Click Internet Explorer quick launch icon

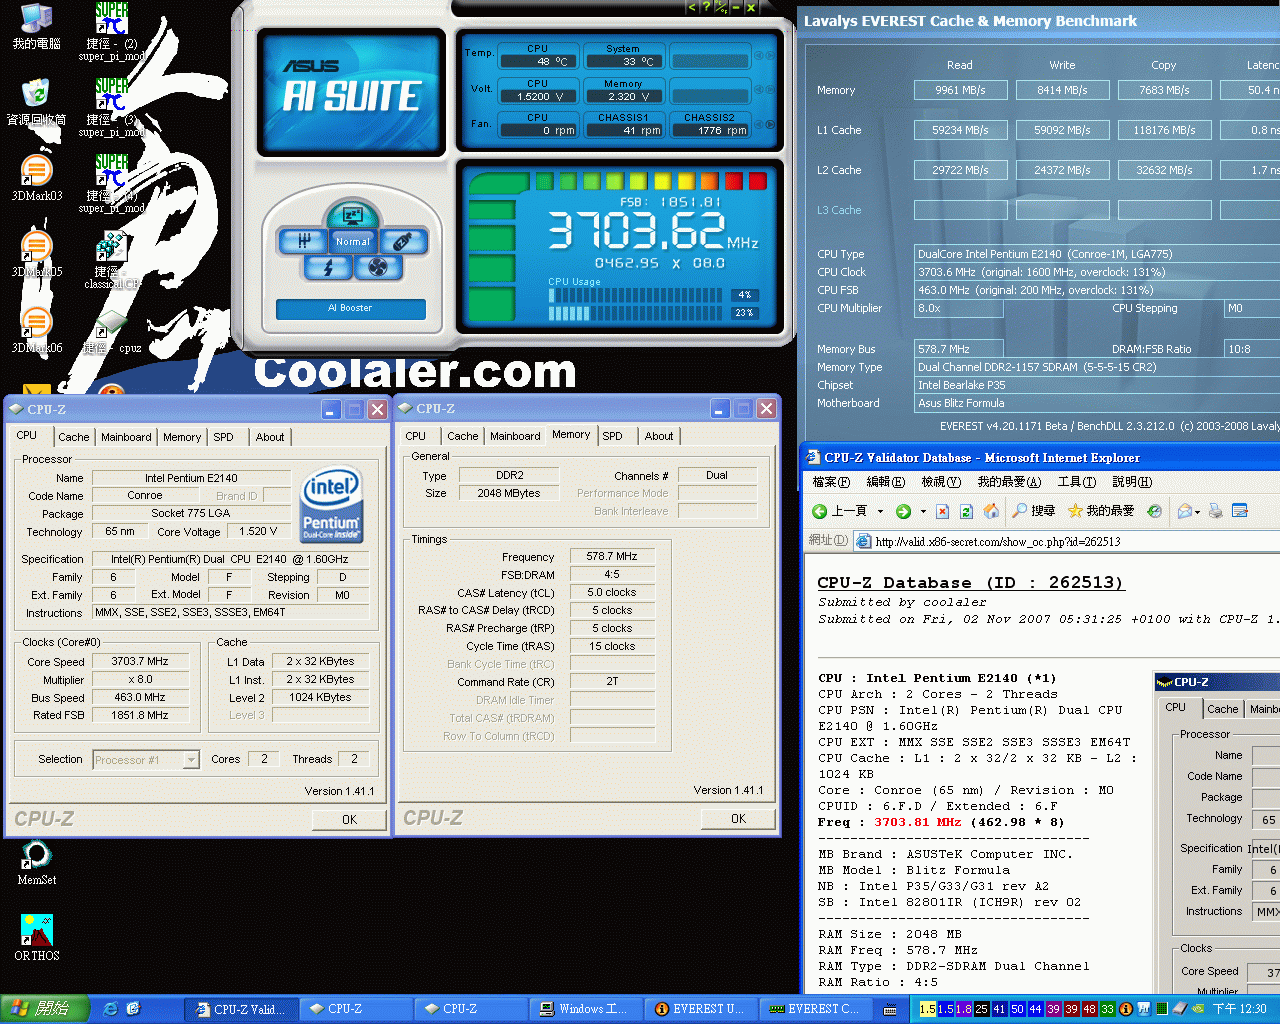click(x=111, y=1009)
